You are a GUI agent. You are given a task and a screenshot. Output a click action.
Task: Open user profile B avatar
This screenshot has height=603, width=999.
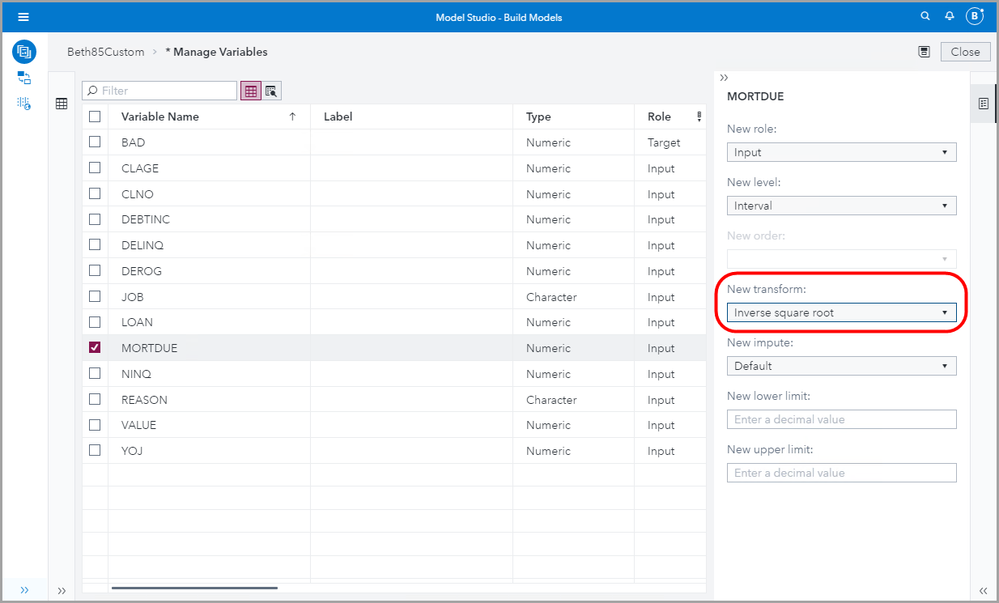975,17
